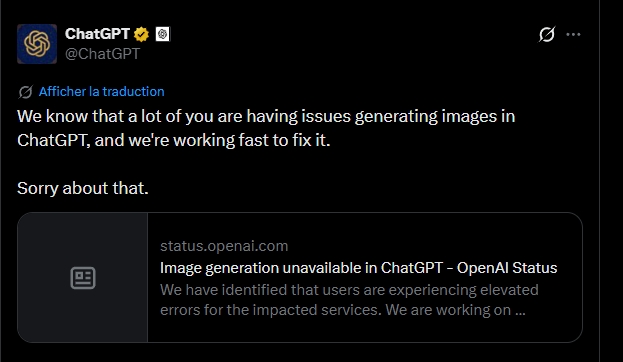
Task: Click the truncated 'We are working on …' text
Action: click(x=455, y=310)
